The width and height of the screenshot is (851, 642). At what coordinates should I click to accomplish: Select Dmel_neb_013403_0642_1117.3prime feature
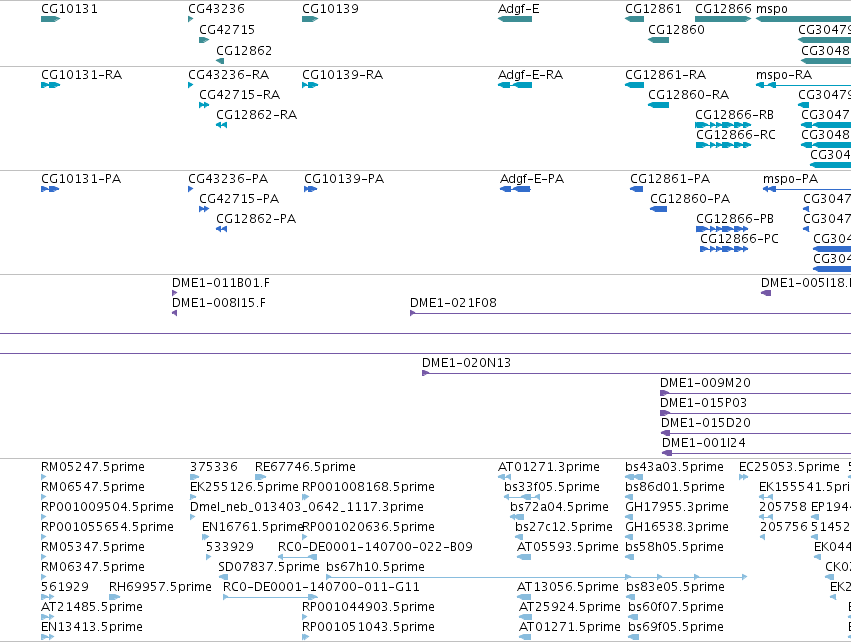click(x=307, y=507)
